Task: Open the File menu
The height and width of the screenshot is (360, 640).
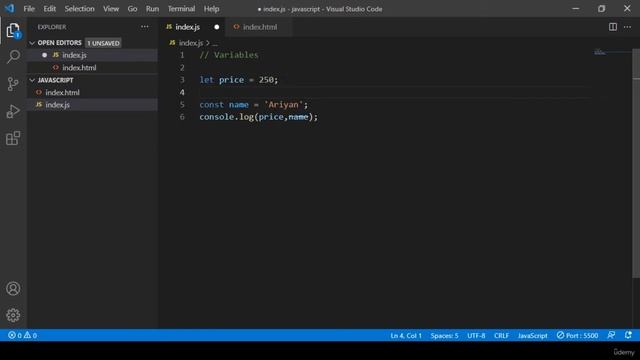Action: coord(29,9)
